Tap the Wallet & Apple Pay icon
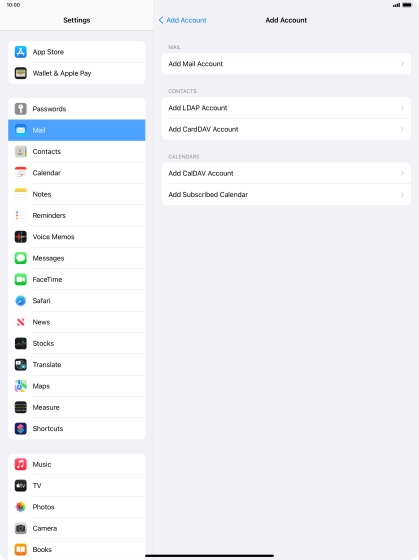419x560 pixels. pyautogui.click(x=21, y=73)
